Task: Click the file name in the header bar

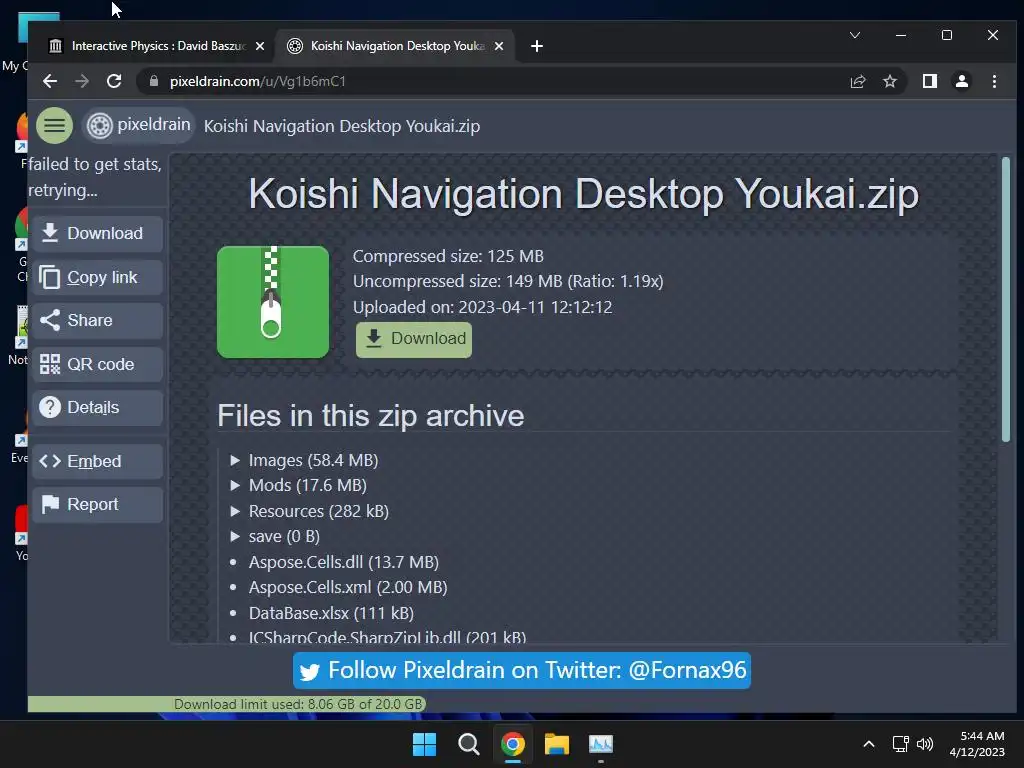Action: (x=342, y=126)
